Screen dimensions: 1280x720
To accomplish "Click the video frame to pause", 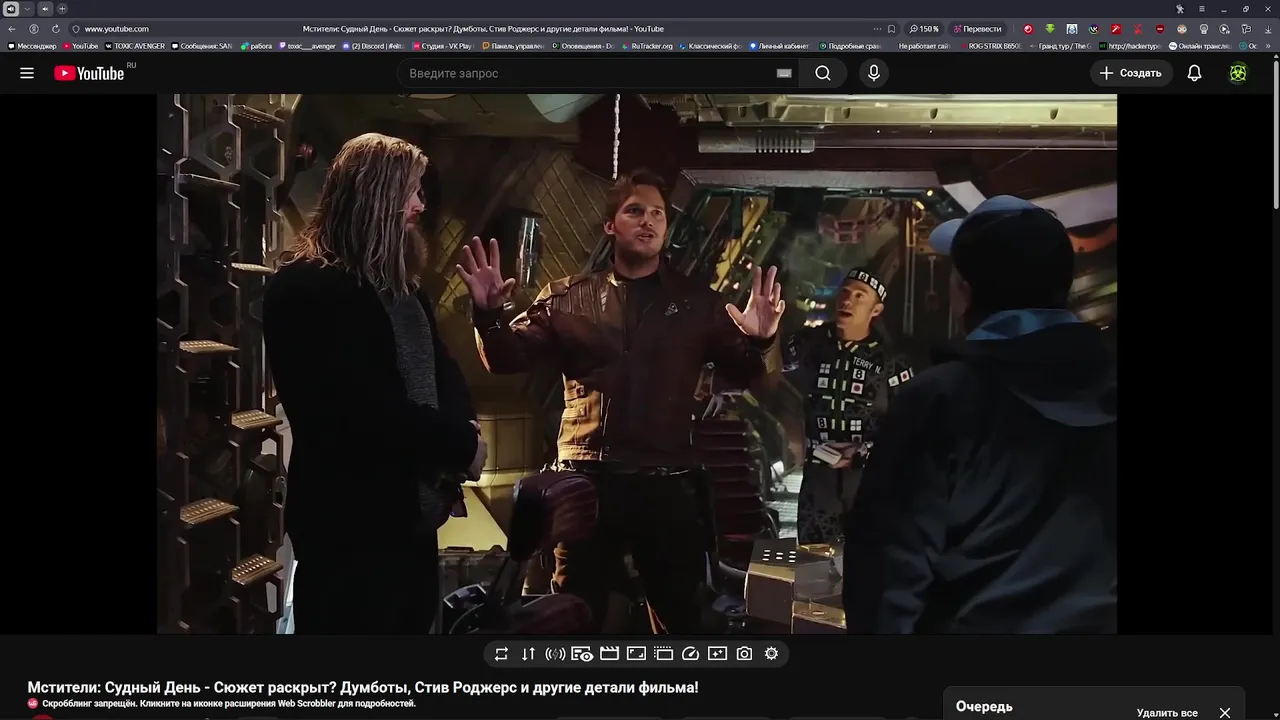I will (637, 364).
